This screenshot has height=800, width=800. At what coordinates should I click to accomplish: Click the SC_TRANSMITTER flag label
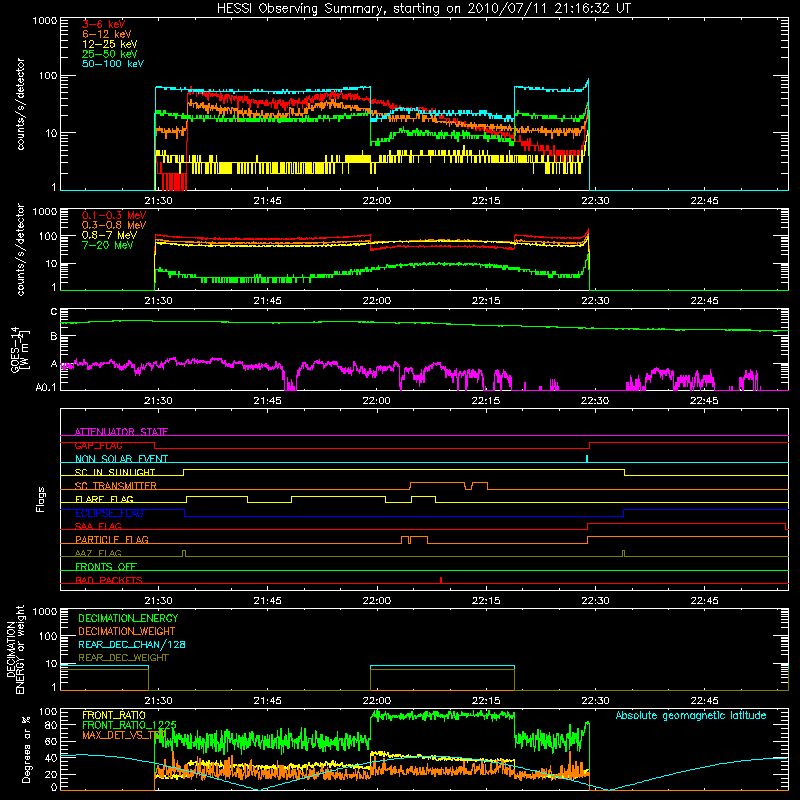(x=116, y=485)
